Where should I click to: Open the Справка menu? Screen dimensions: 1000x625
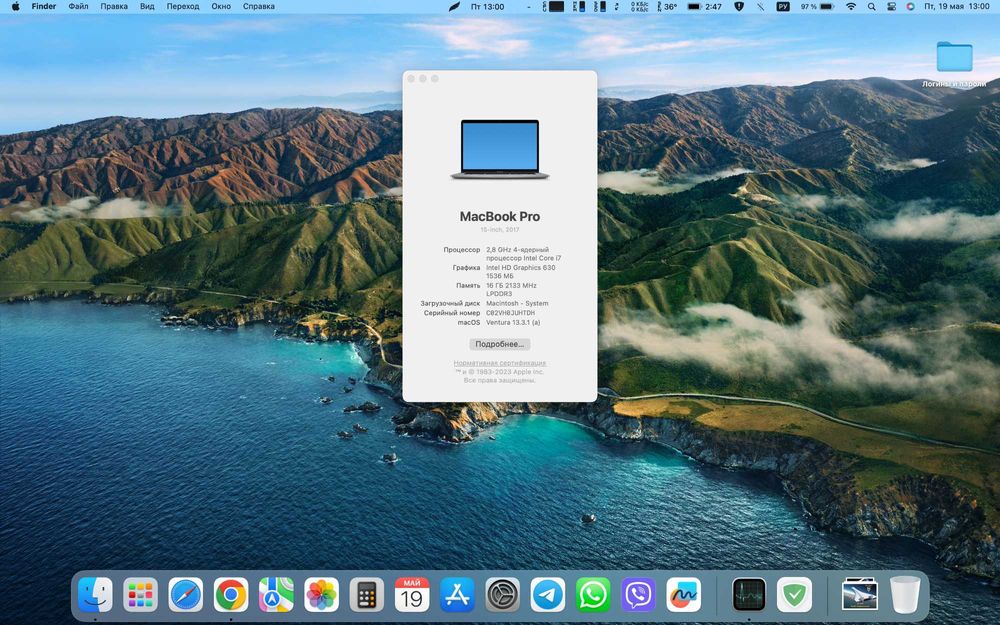[259, 6]
